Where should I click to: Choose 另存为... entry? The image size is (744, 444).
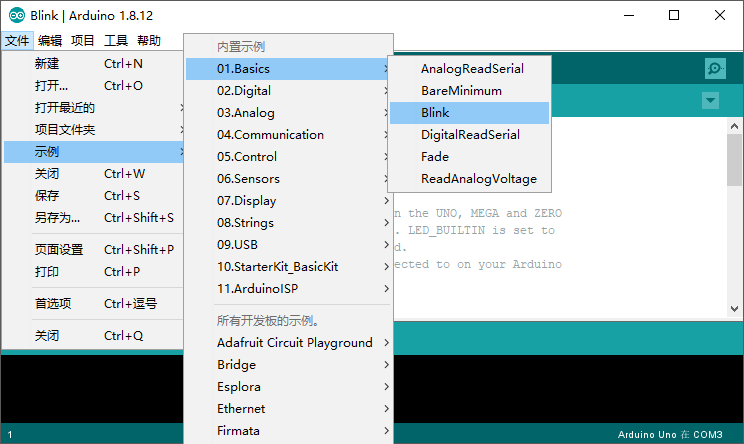click(x=93, y=218)
